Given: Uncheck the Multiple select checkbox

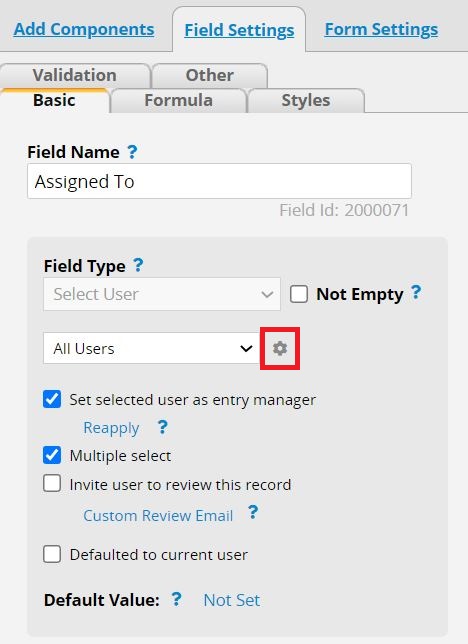Looking at the screenshot, I should point(52,455).
